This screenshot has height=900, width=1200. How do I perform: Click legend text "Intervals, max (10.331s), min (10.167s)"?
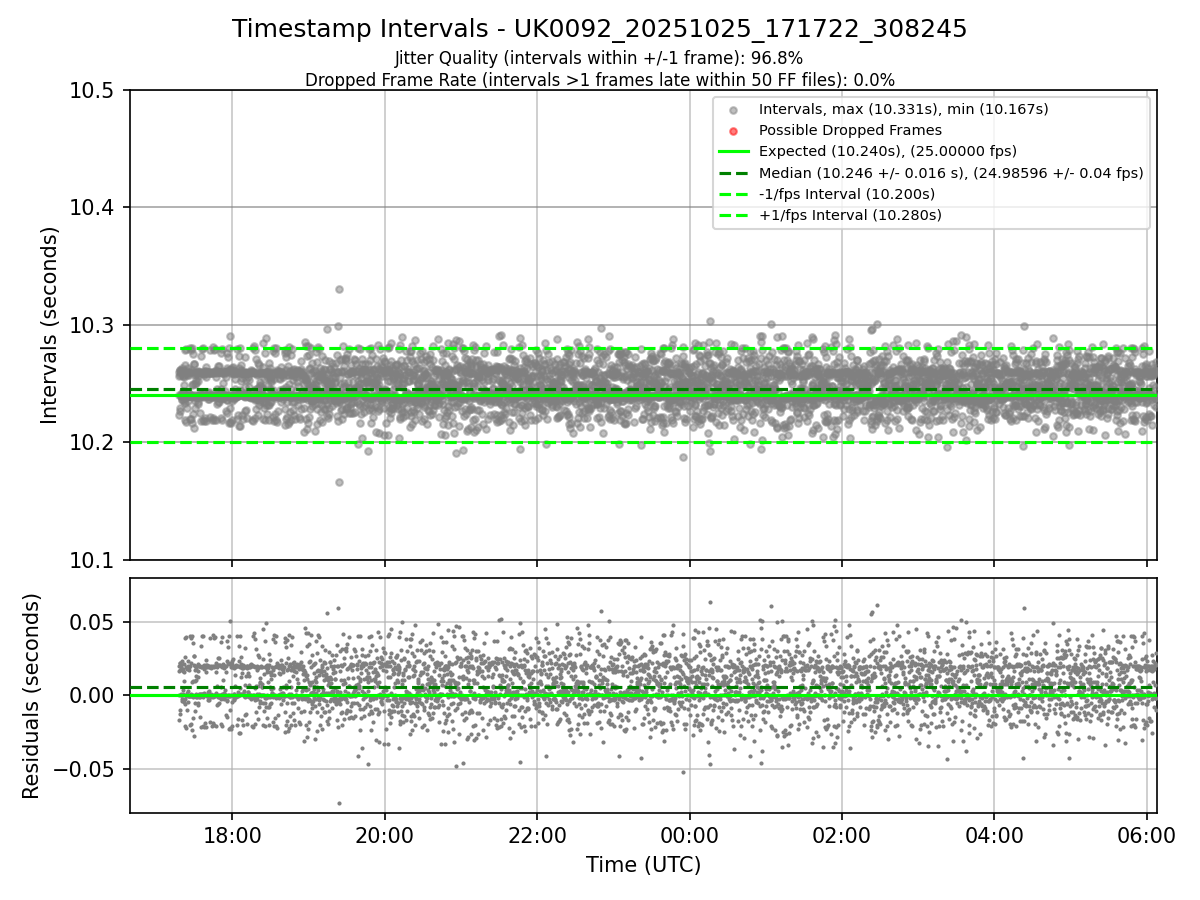(x=903, y=109)
